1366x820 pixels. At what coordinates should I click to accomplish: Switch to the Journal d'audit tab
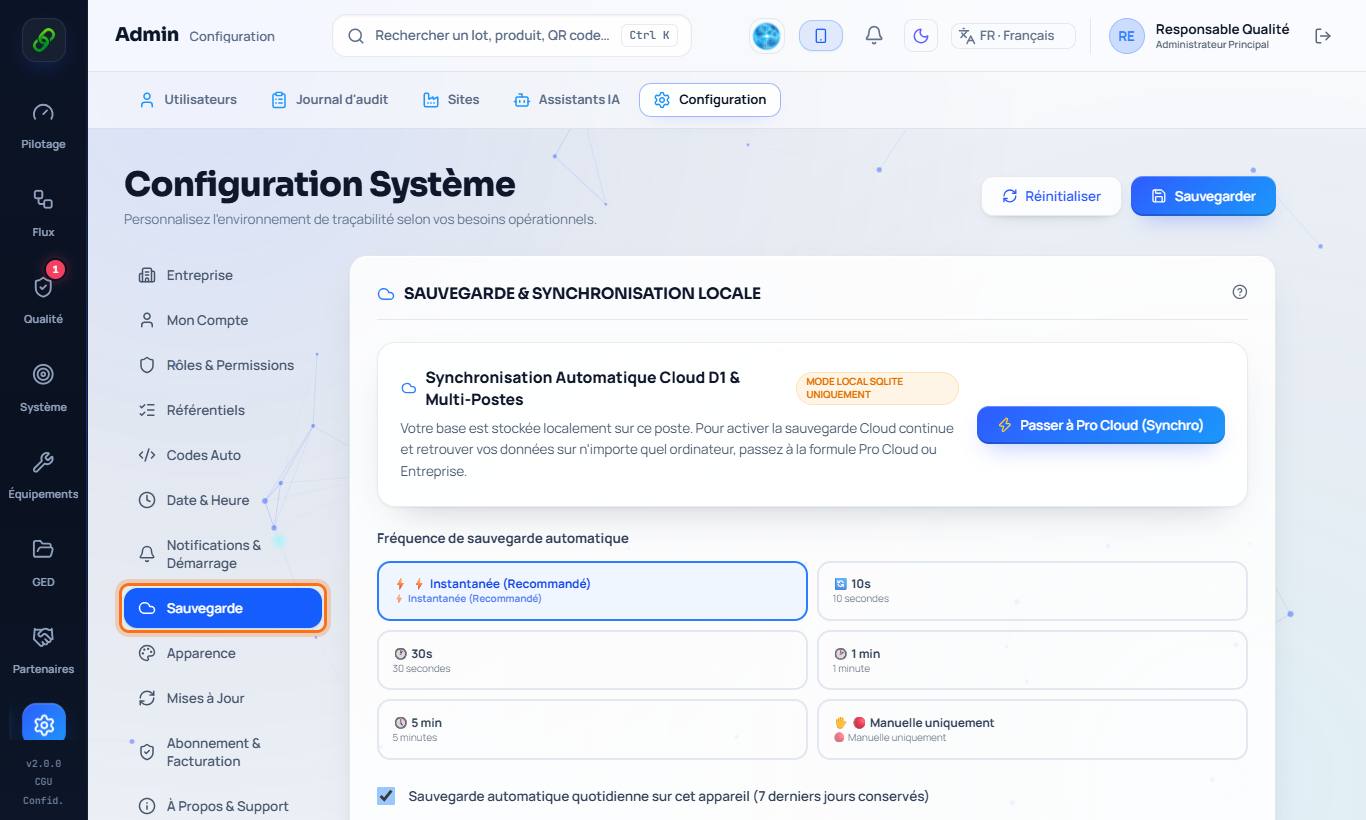(329, 100)
